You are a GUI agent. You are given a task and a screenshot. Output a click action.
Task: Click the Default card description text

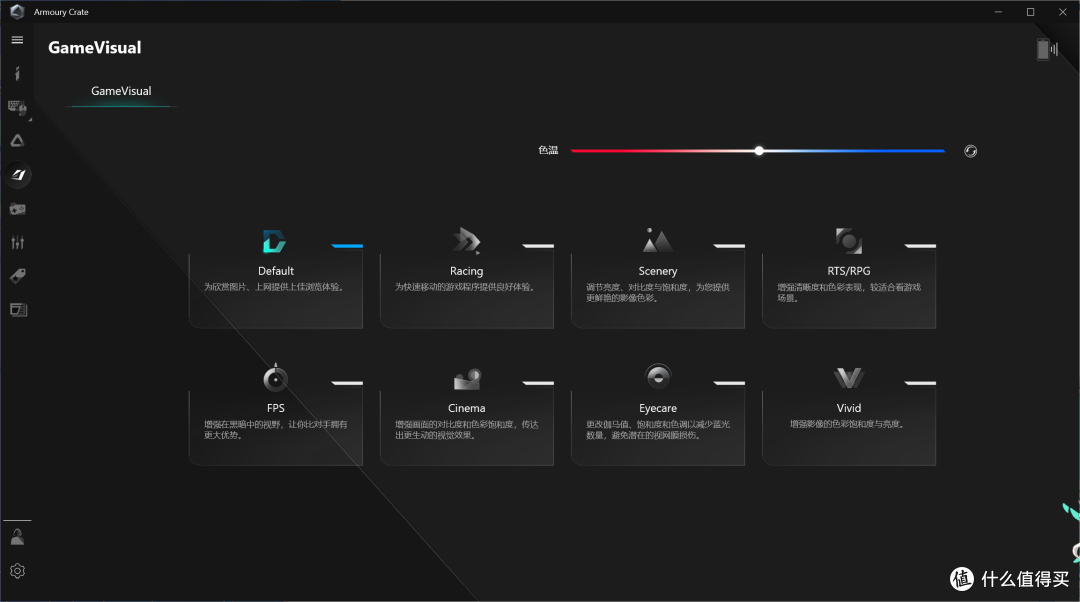coord(274,287)
